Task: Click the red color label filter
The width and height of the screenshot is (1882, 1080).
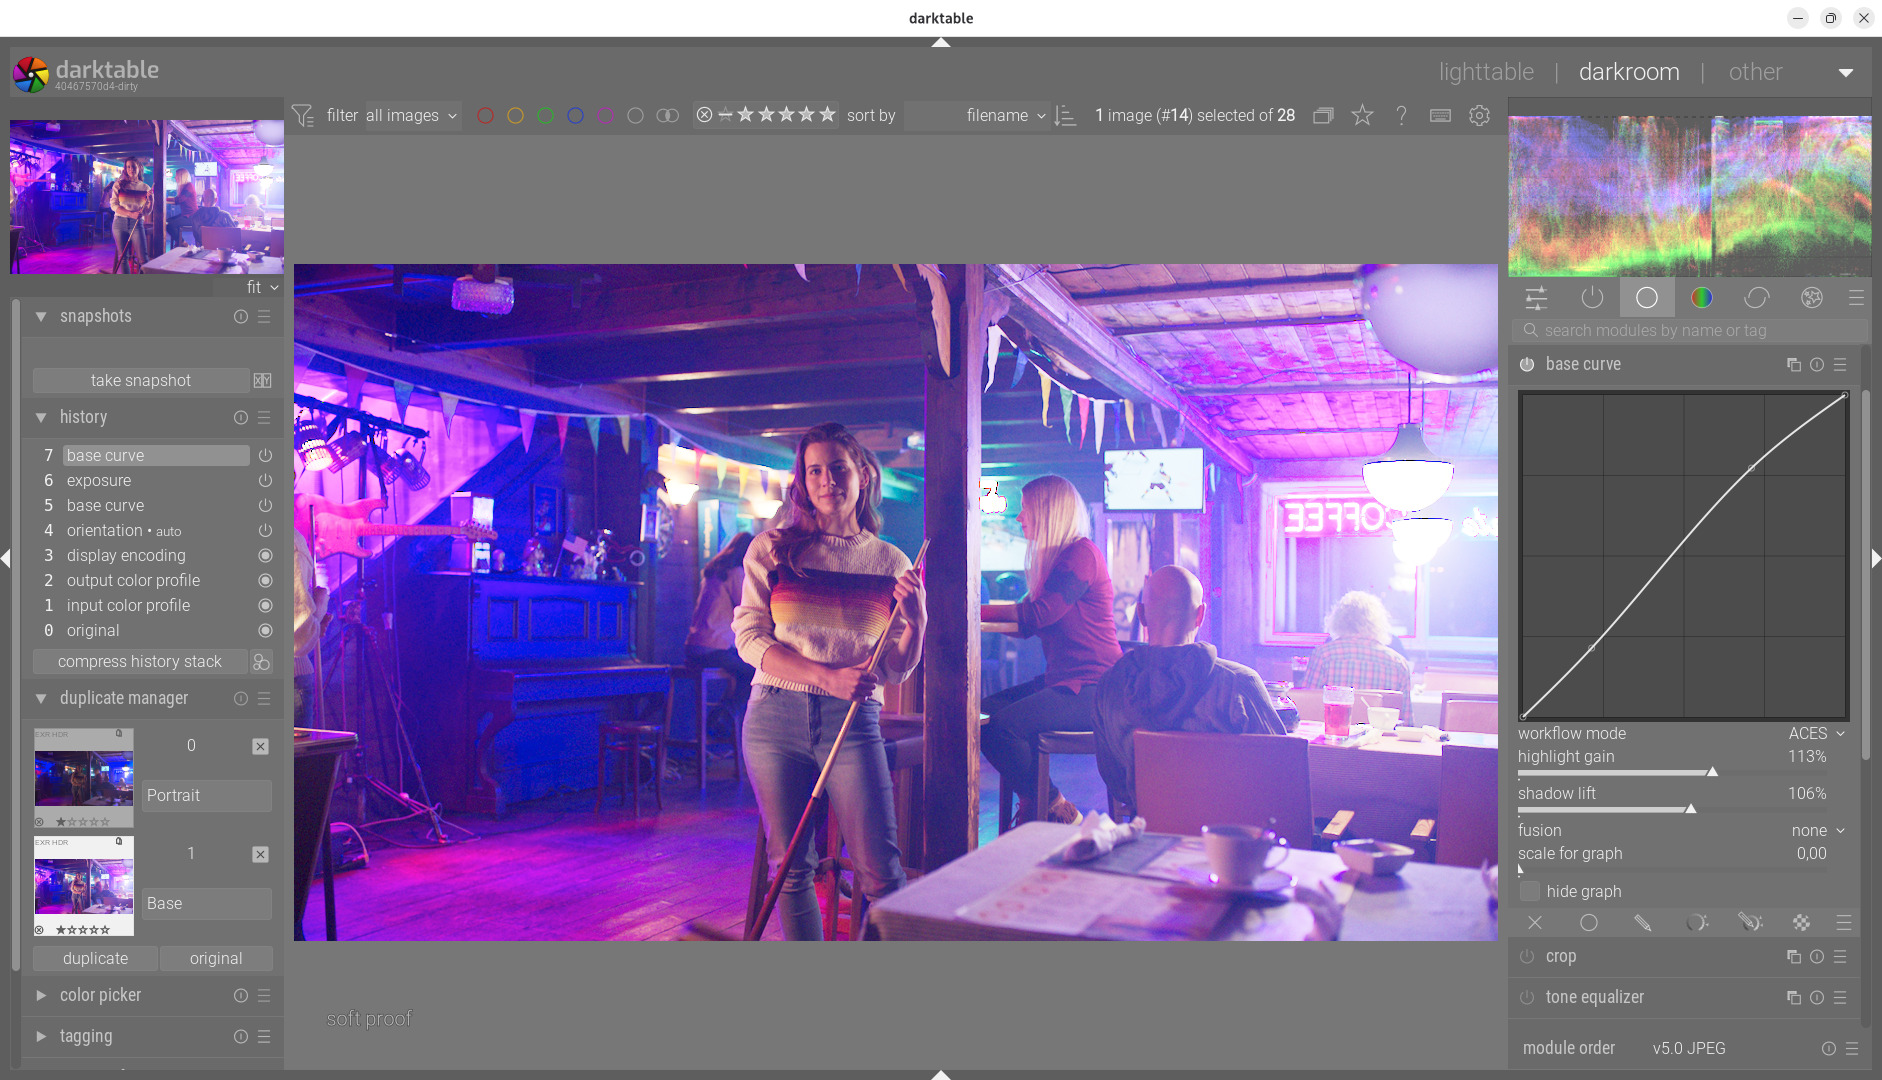Action: 485,116
